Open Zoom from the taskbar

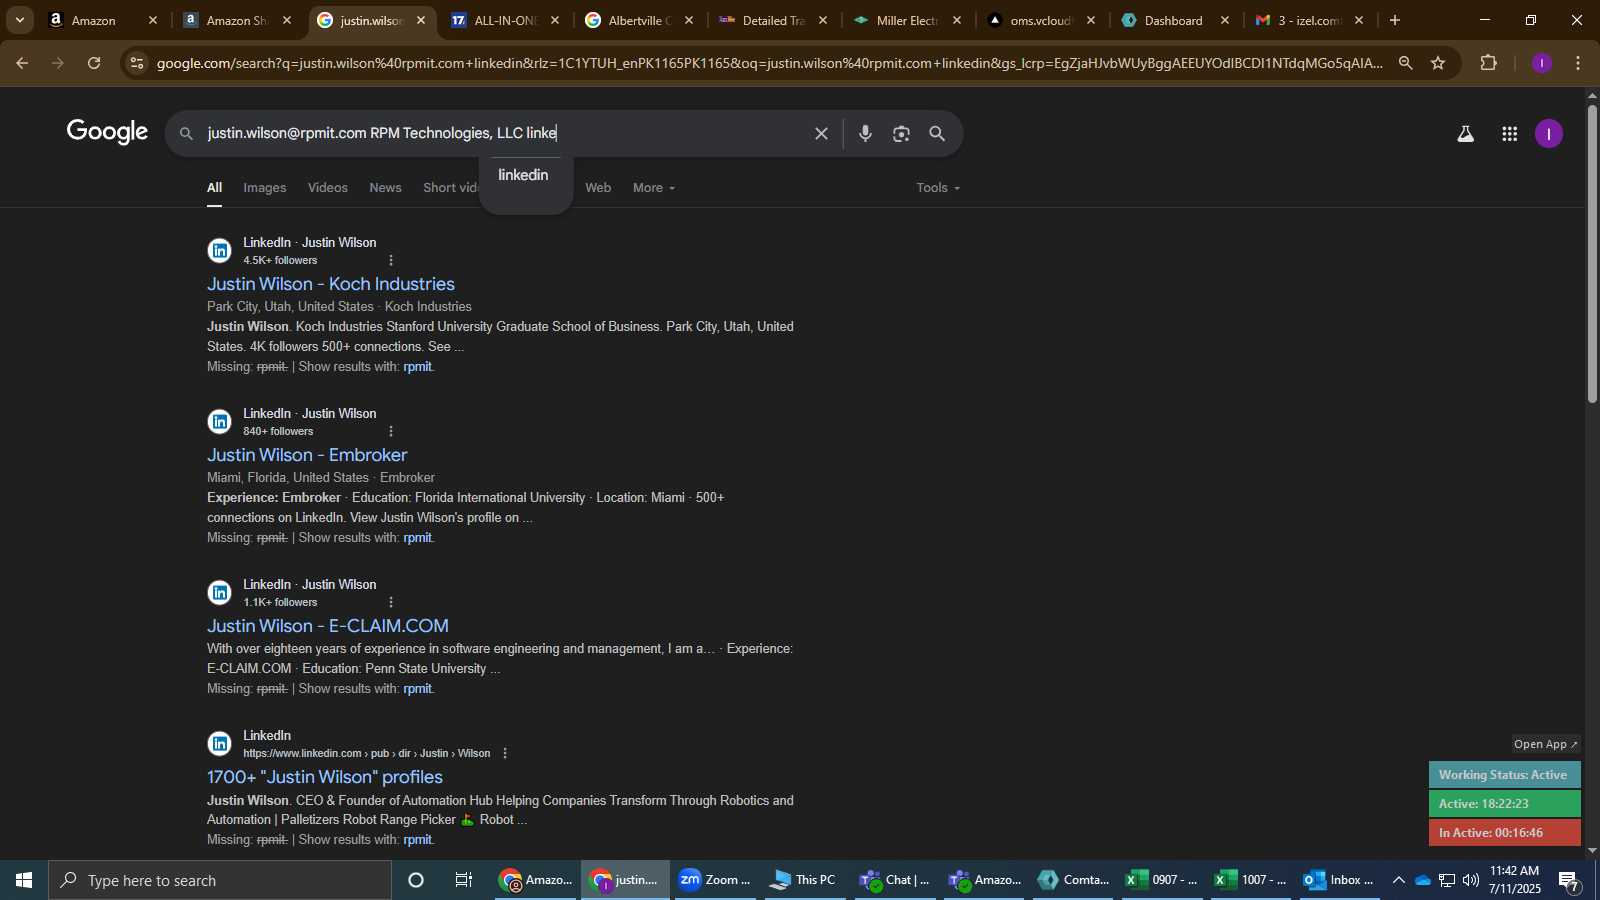(715, 880)
